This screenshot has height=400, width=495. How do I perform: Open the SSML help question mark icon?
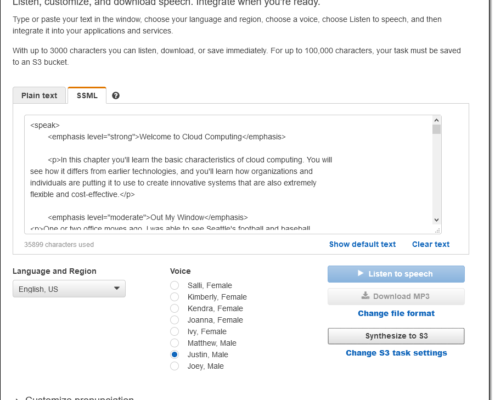116,96
